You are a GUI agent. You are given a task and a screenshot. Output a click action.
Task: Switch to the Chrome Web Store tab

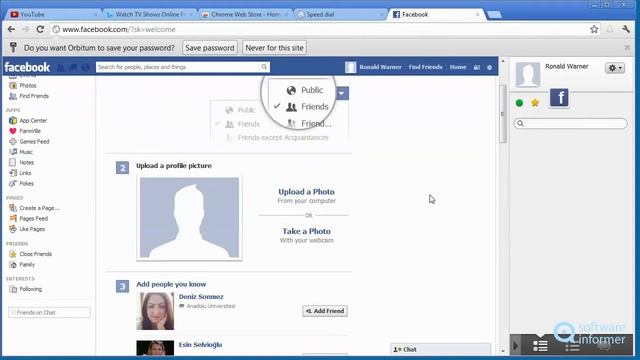[x=245, y=14]
